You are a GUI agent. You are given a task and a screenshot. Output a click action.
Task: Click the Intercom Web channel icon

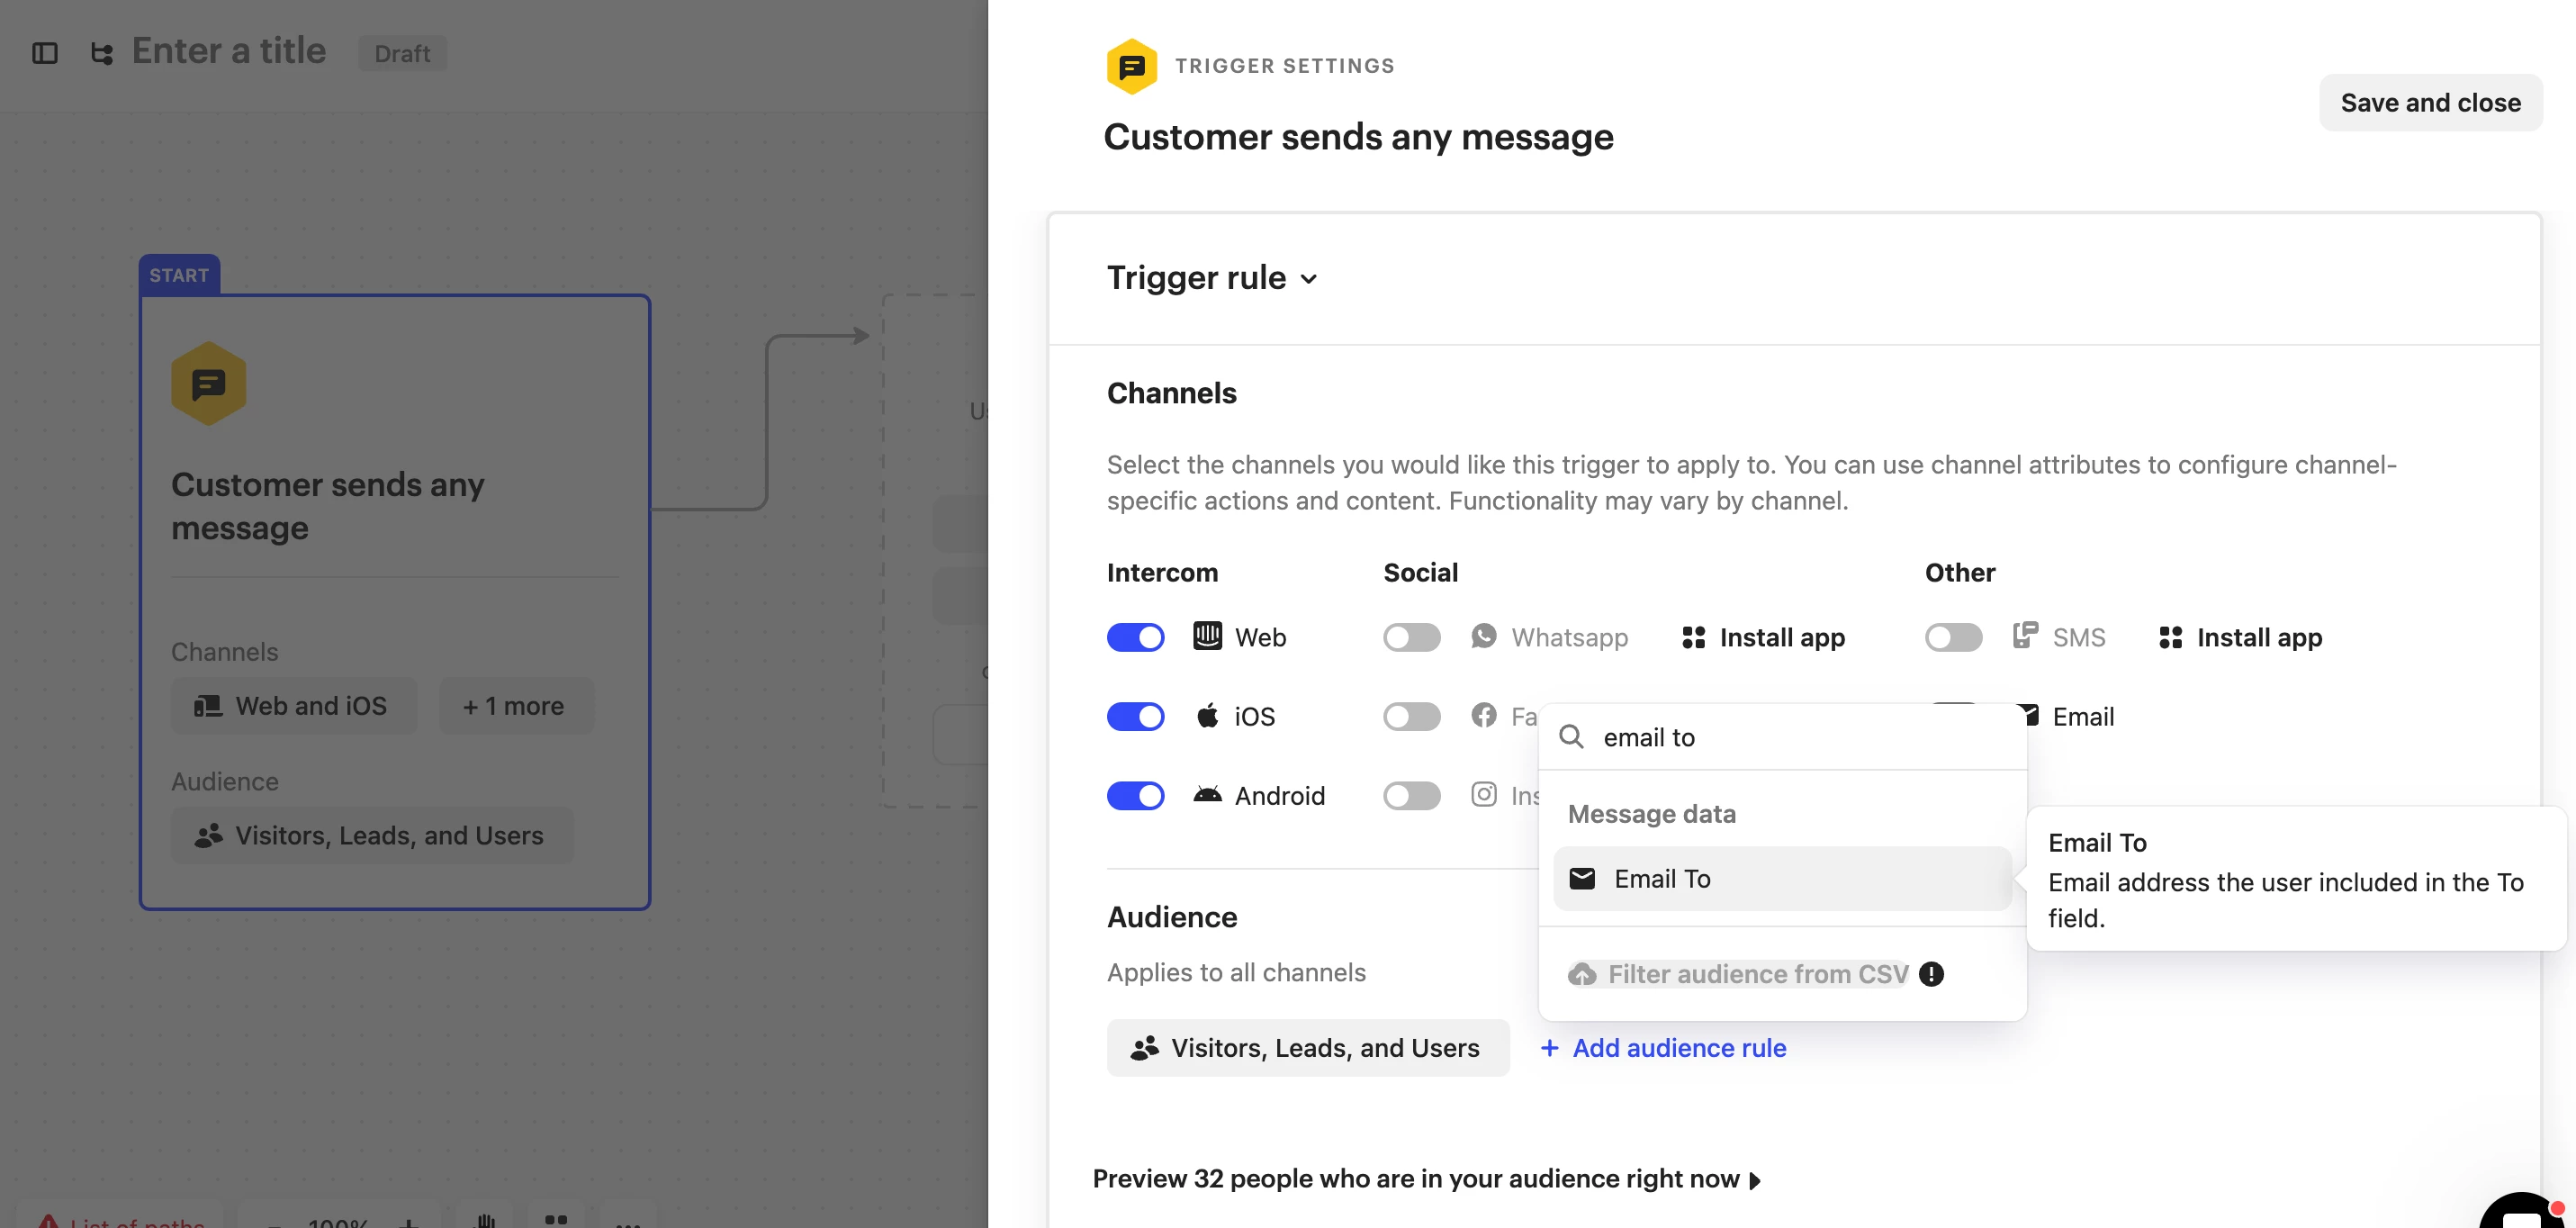1207,636
